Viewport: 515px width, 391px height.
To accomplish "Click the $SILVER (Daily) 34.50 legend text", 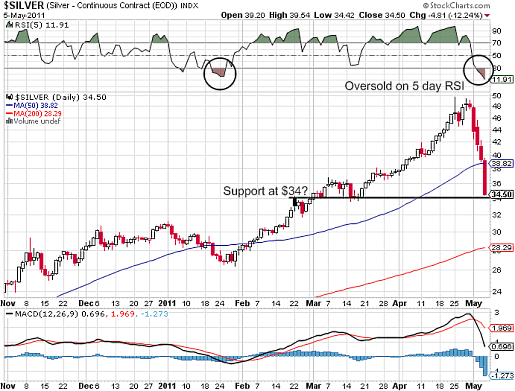I will [61, 97].
